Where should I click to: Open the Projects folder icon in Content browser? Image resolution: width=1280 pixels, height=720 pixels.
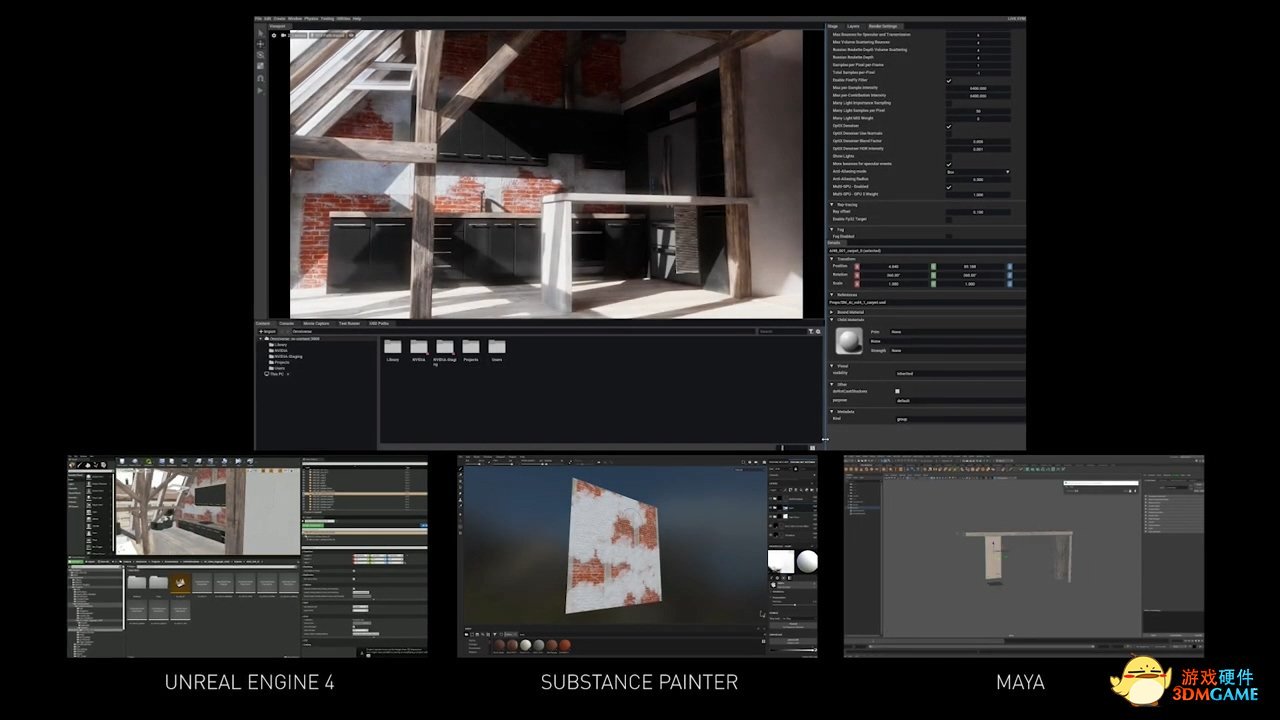[x=471, y=346]
